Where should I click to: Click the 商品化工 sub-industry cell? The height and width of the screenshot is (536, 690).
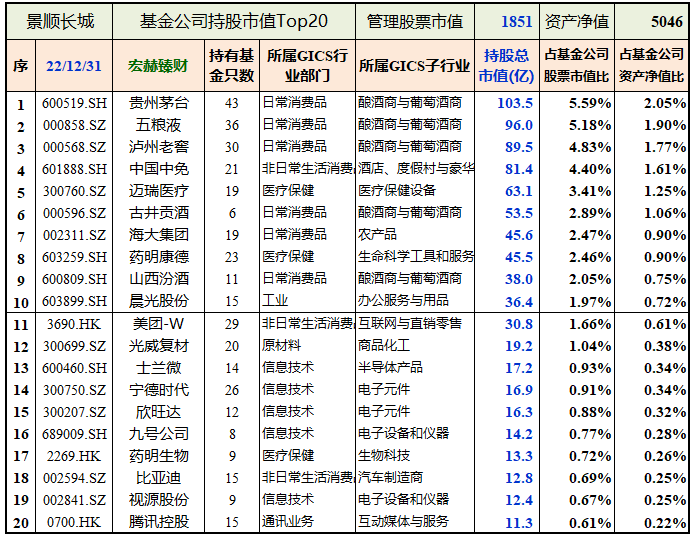(x=384, y=345)
